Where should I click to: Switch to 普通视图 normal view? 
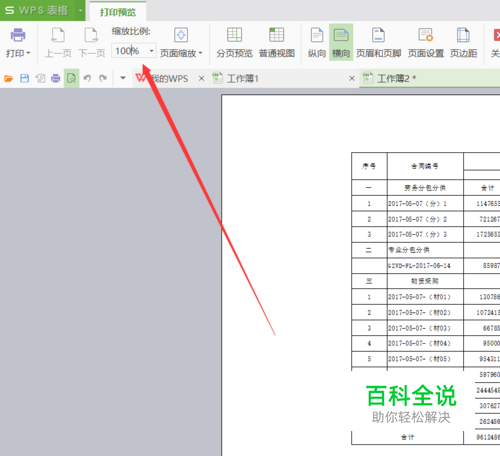277,43
